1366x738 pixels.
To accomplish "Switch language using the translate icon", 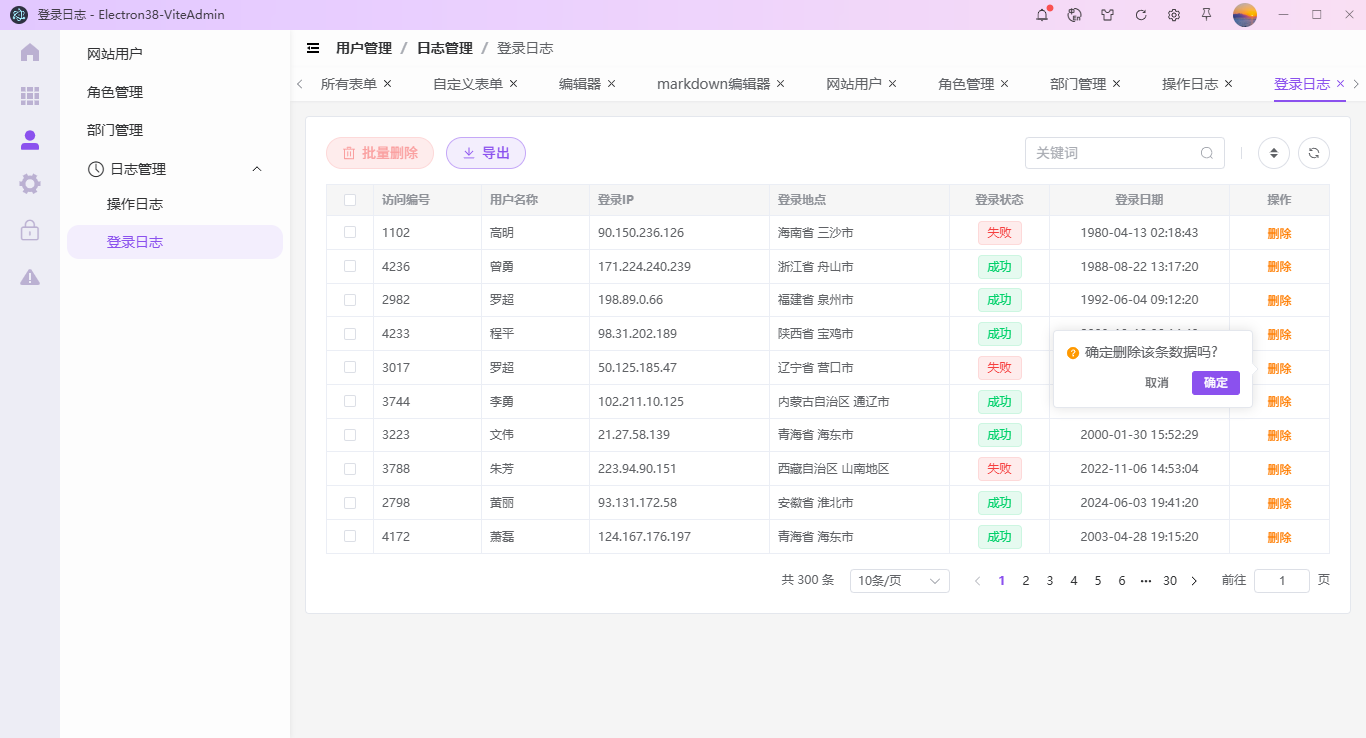I will (1074, 15).
